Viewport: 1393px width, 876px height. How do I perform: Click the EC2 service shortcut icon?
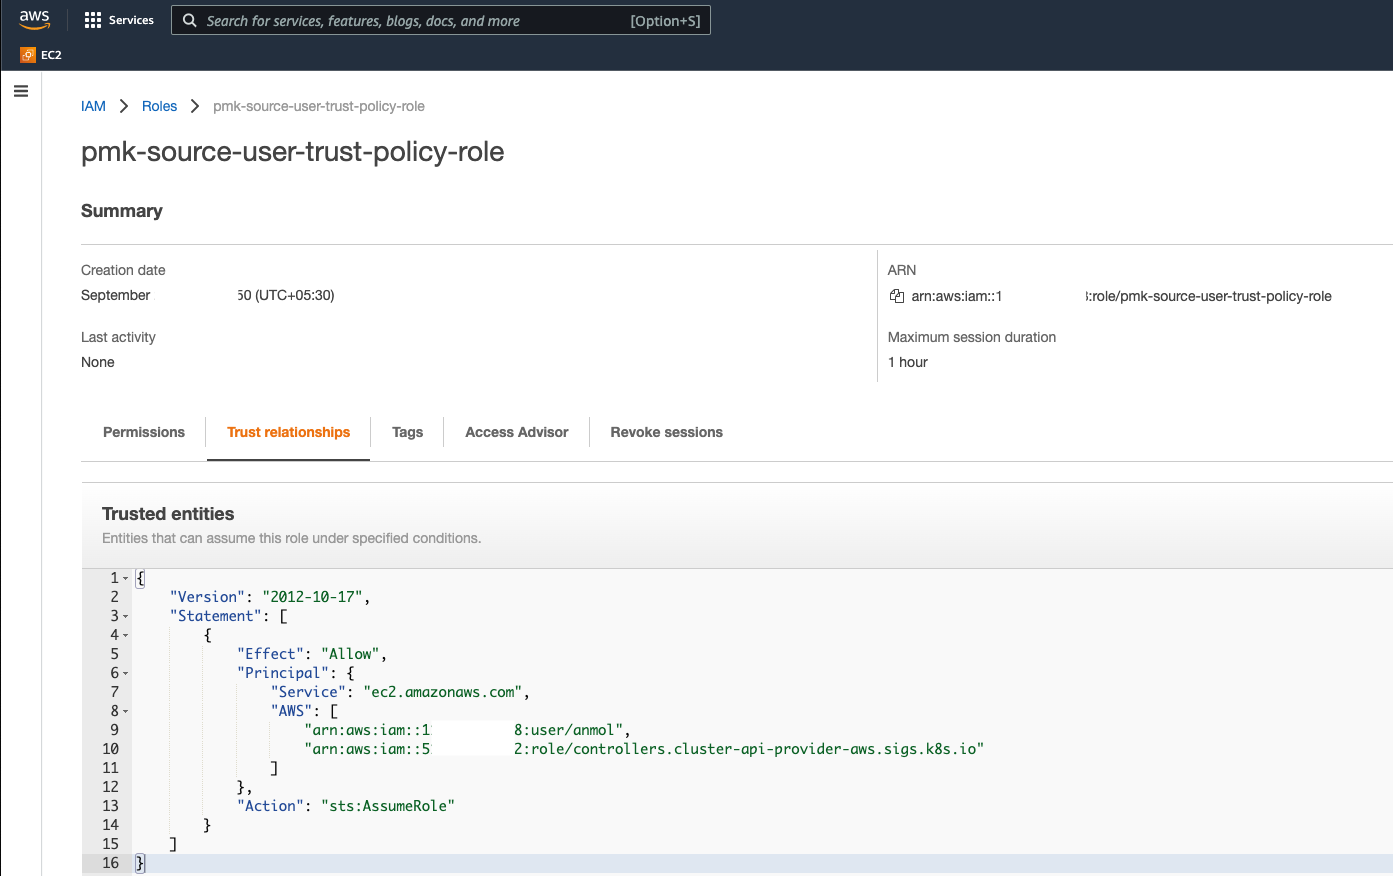tap(28, 55)
